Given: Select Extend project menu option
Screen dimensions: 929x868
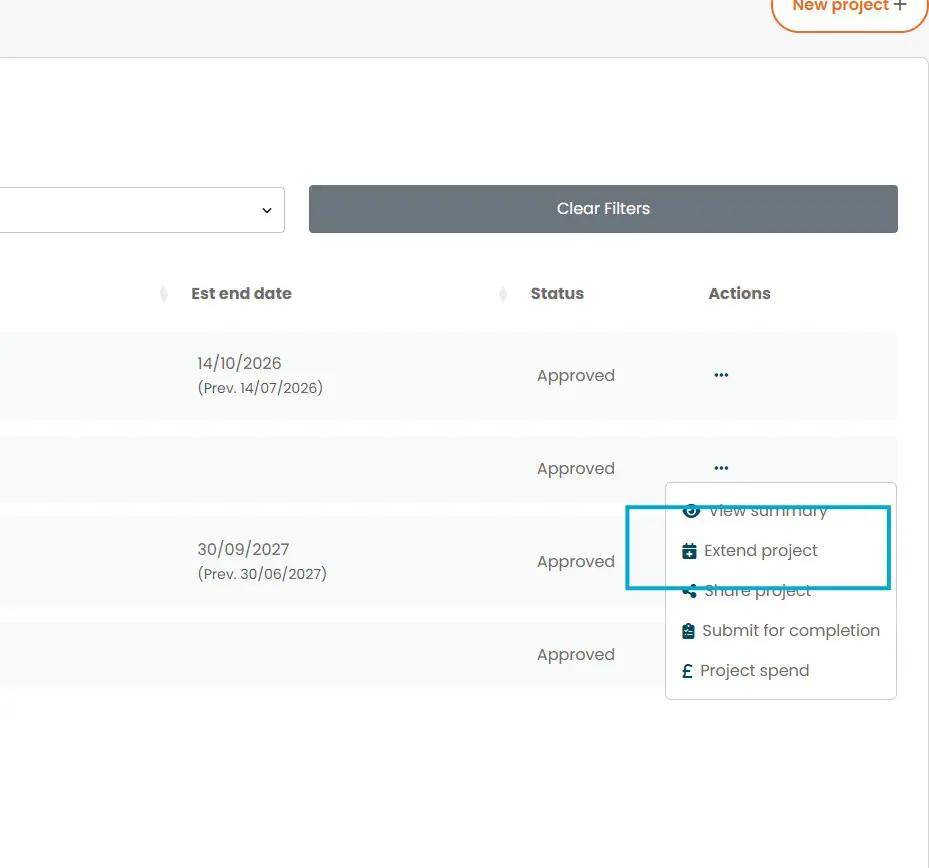Looking at the screenshot, I should click(x=760, y=551).
